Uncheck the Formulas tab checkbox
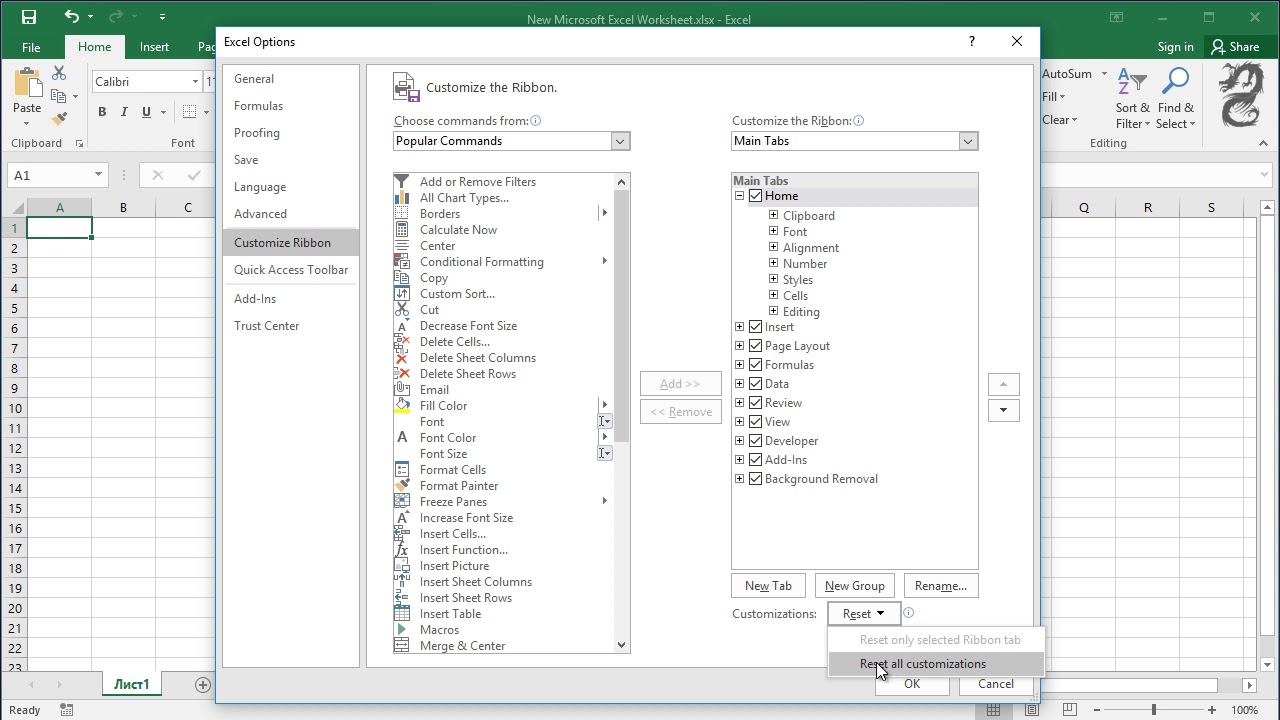 point(755,365)
